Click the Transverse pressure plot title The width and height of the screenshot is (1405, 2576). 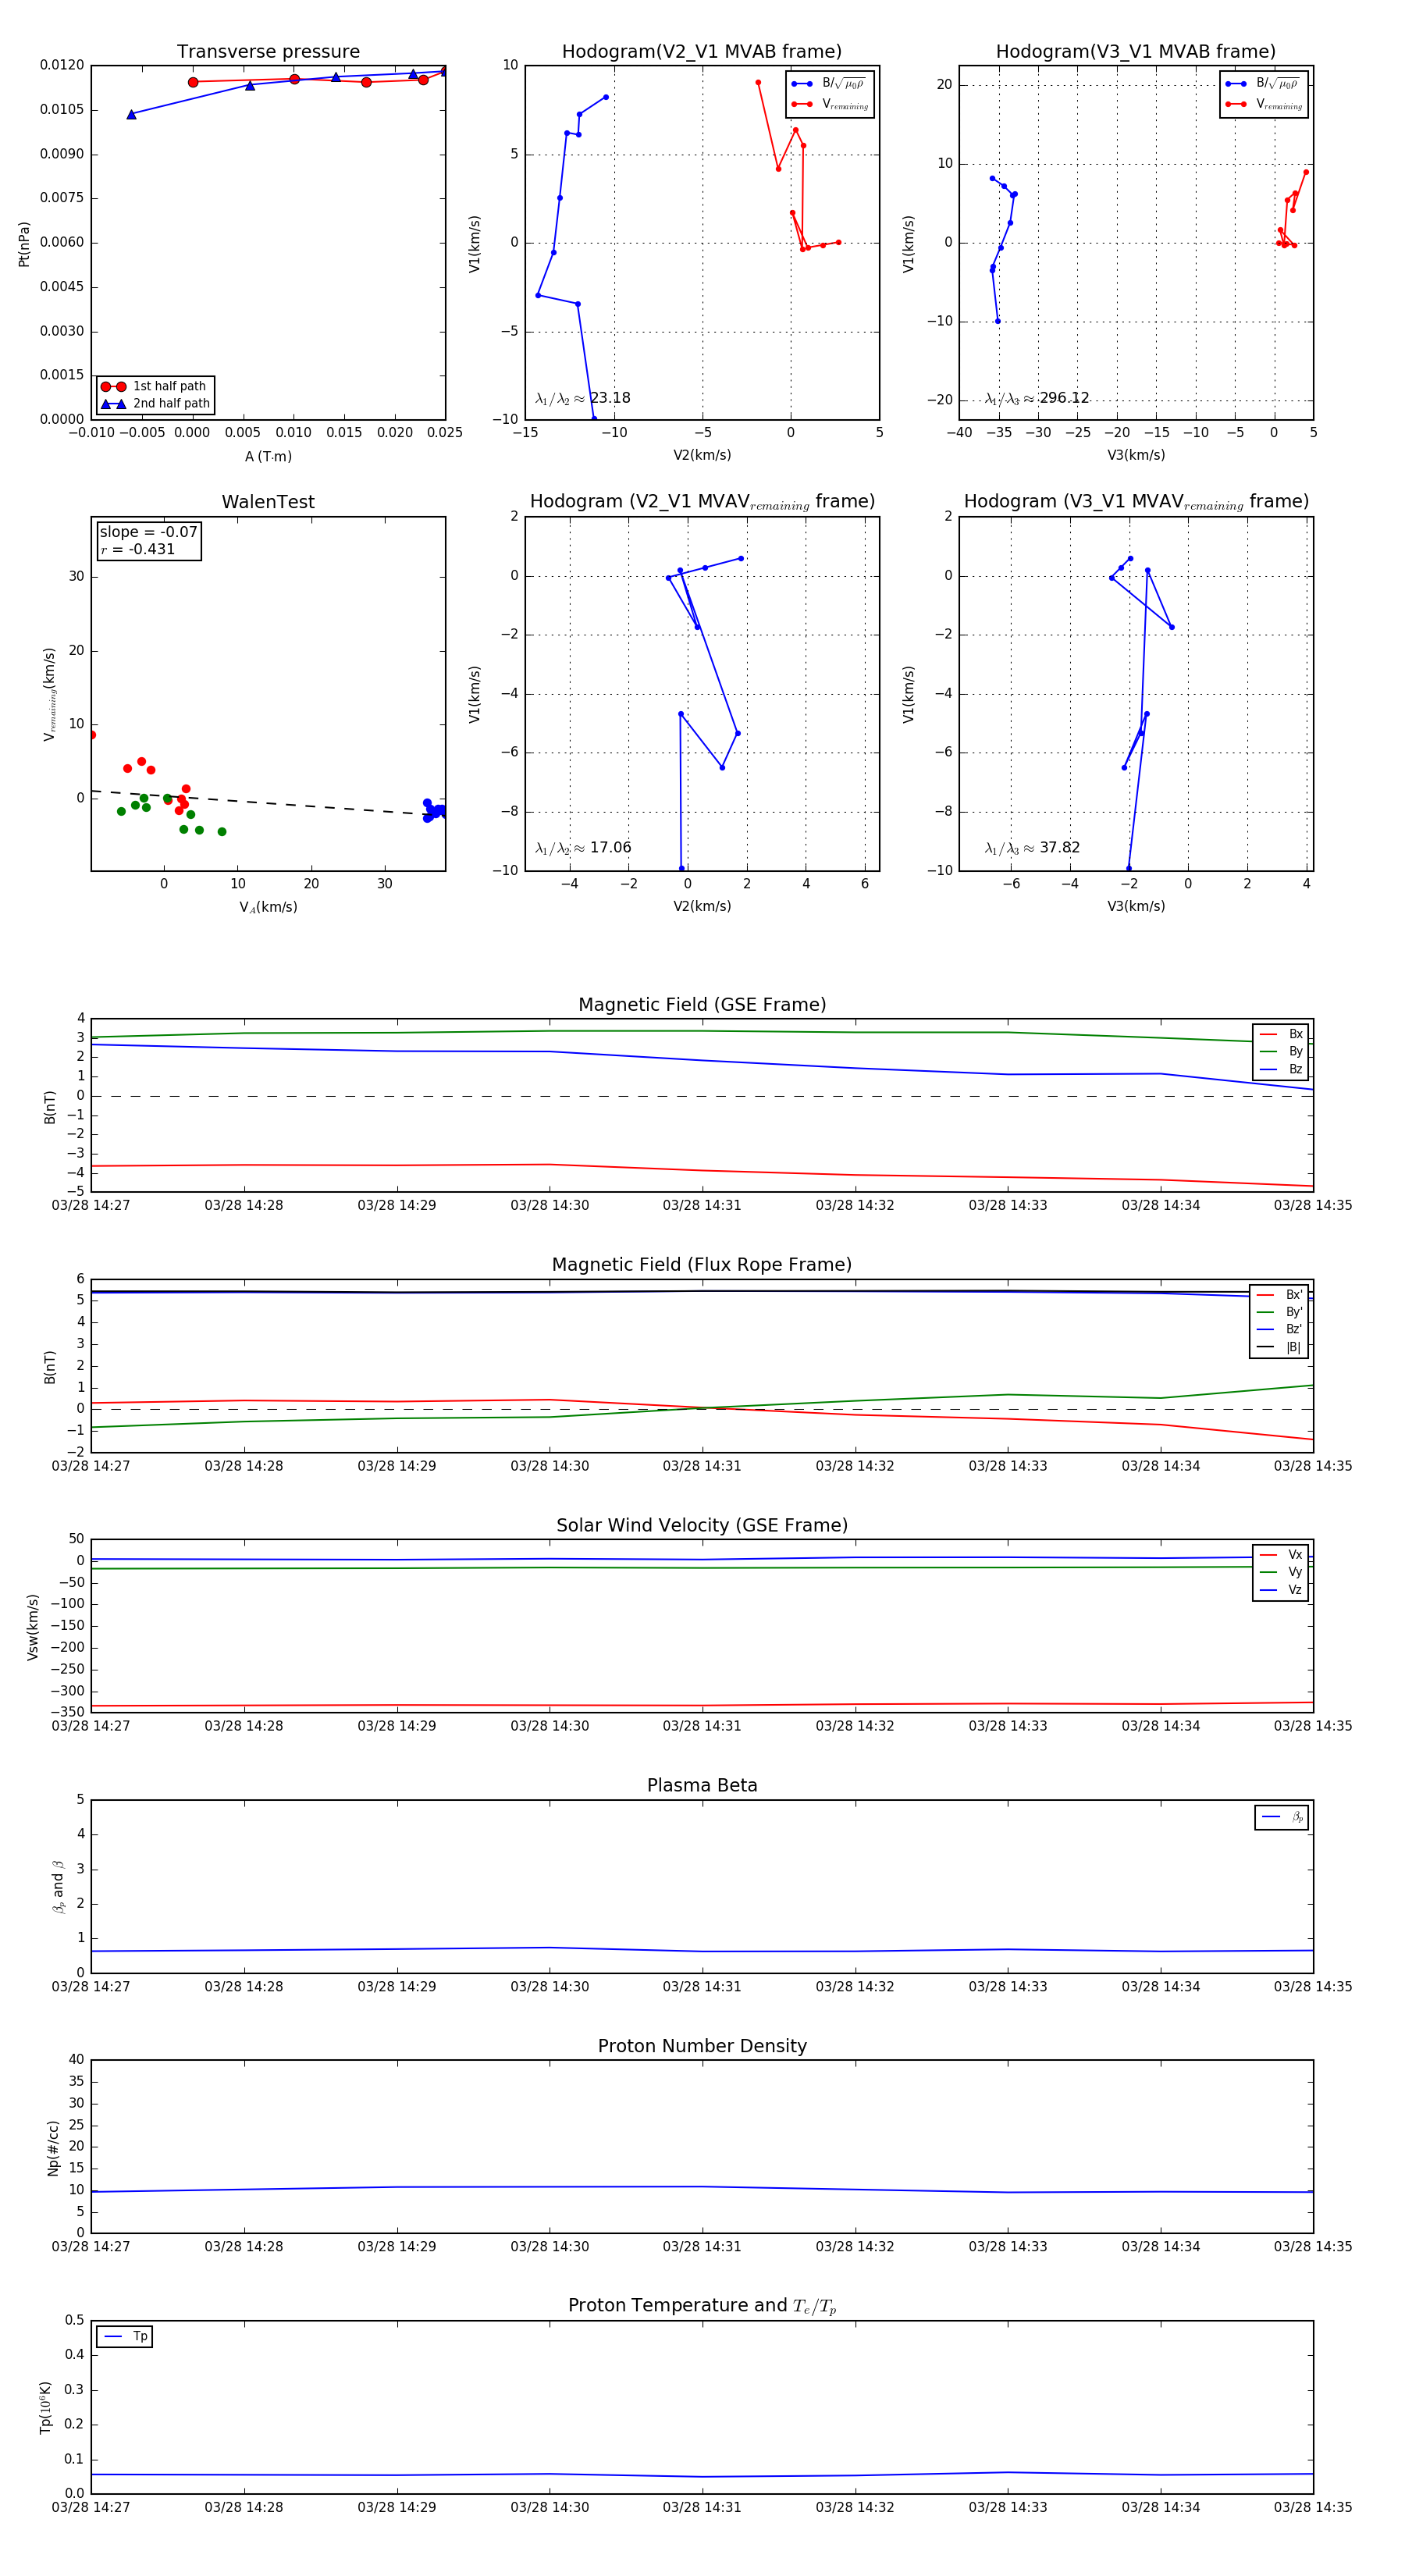coord(268,52)
